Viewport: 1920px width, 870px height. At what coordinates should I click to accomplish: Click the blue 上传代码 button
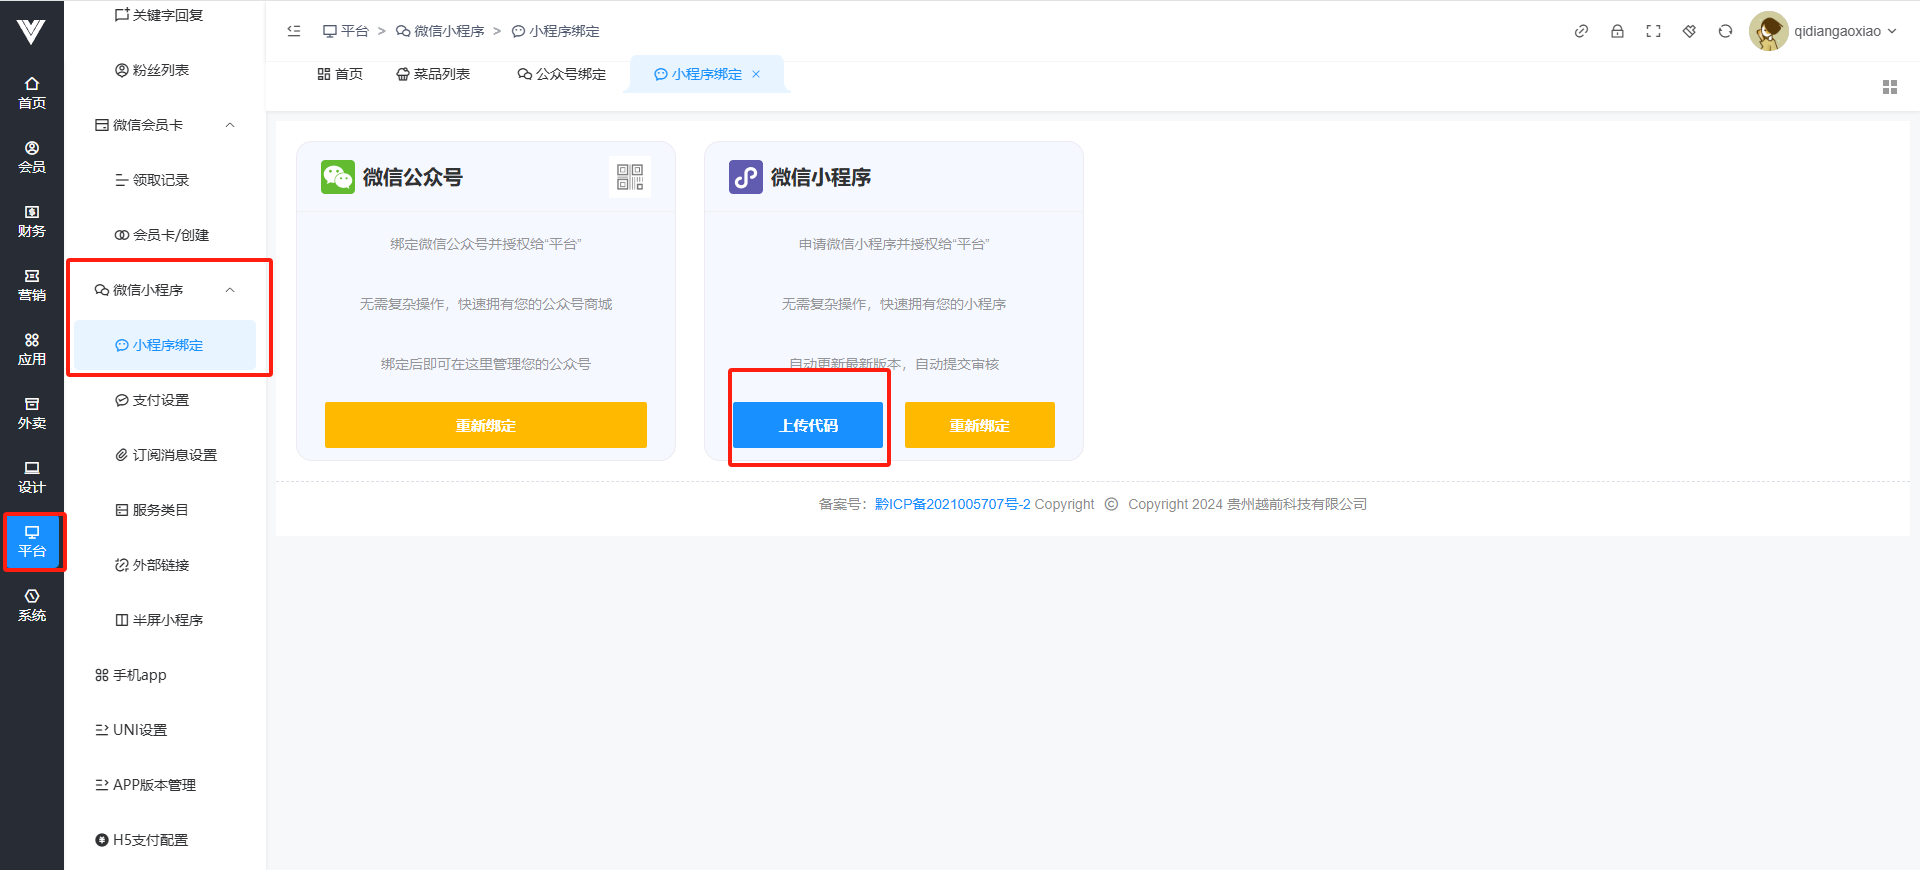[x=808, y=425]
